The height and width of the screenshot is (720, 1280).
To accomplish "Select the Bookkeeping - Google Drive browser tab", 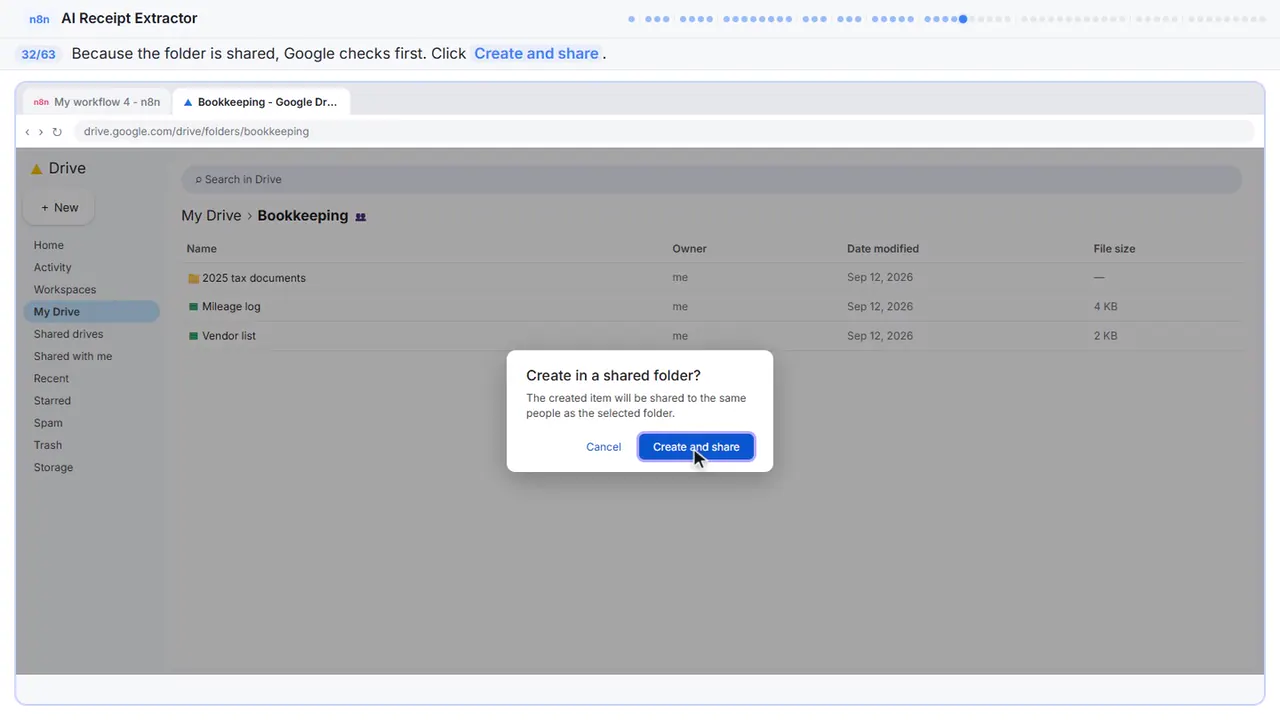I will (x=261, y=102).
